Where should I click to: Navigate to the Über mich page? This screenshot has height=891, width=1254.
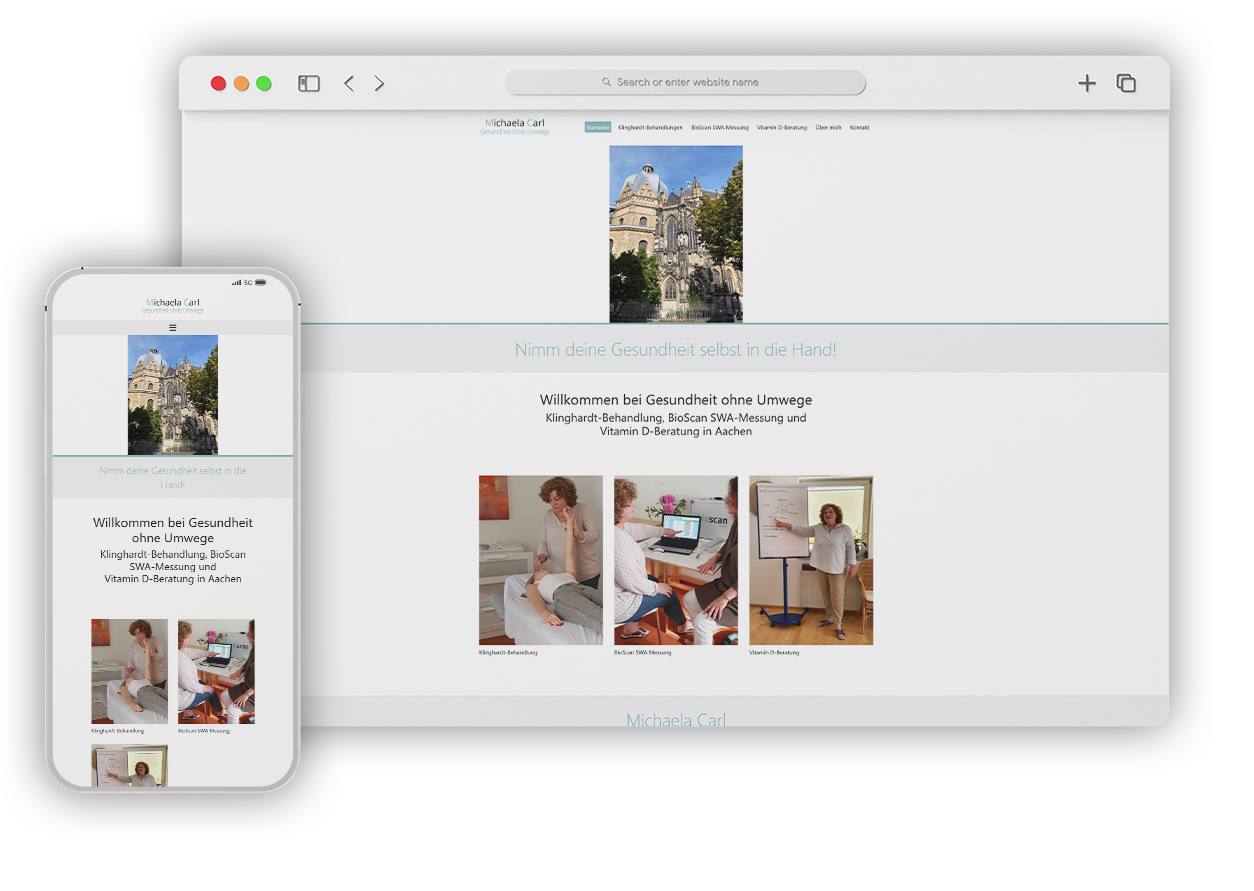click(x=828, y=128)
